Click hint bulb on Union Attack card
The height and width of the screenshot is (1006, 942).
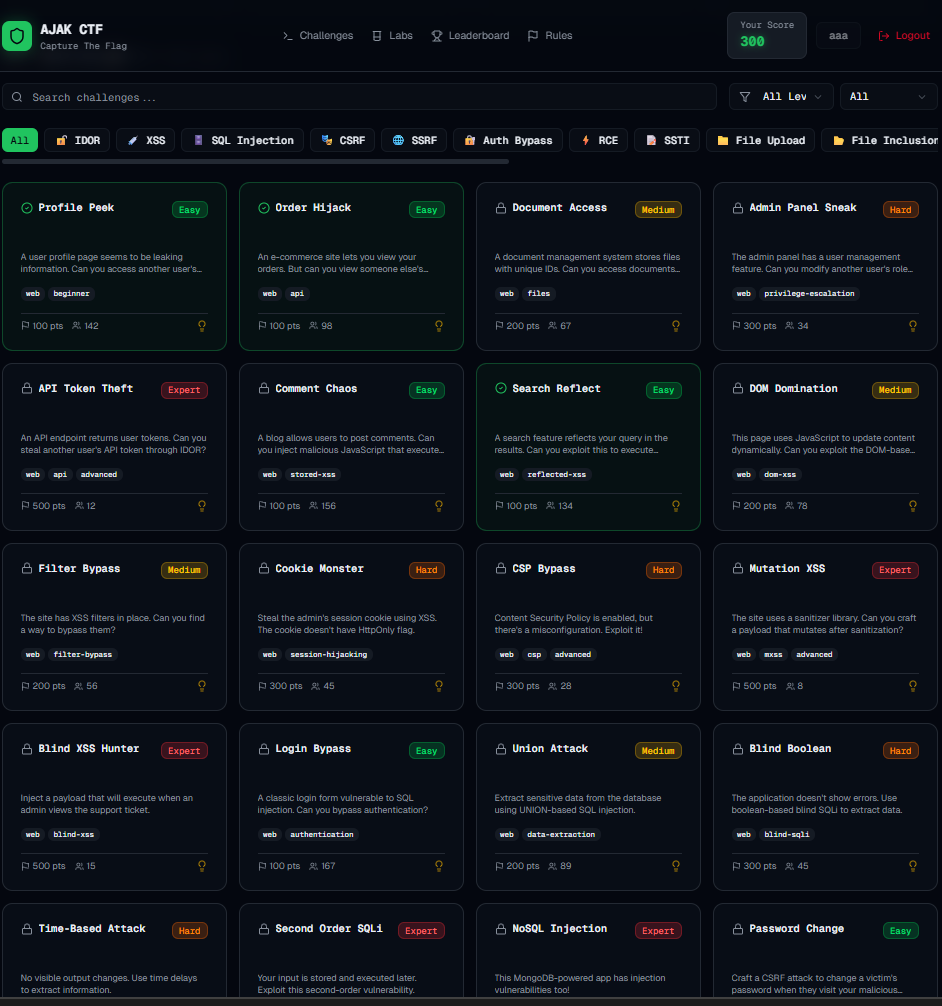point(676,866)
